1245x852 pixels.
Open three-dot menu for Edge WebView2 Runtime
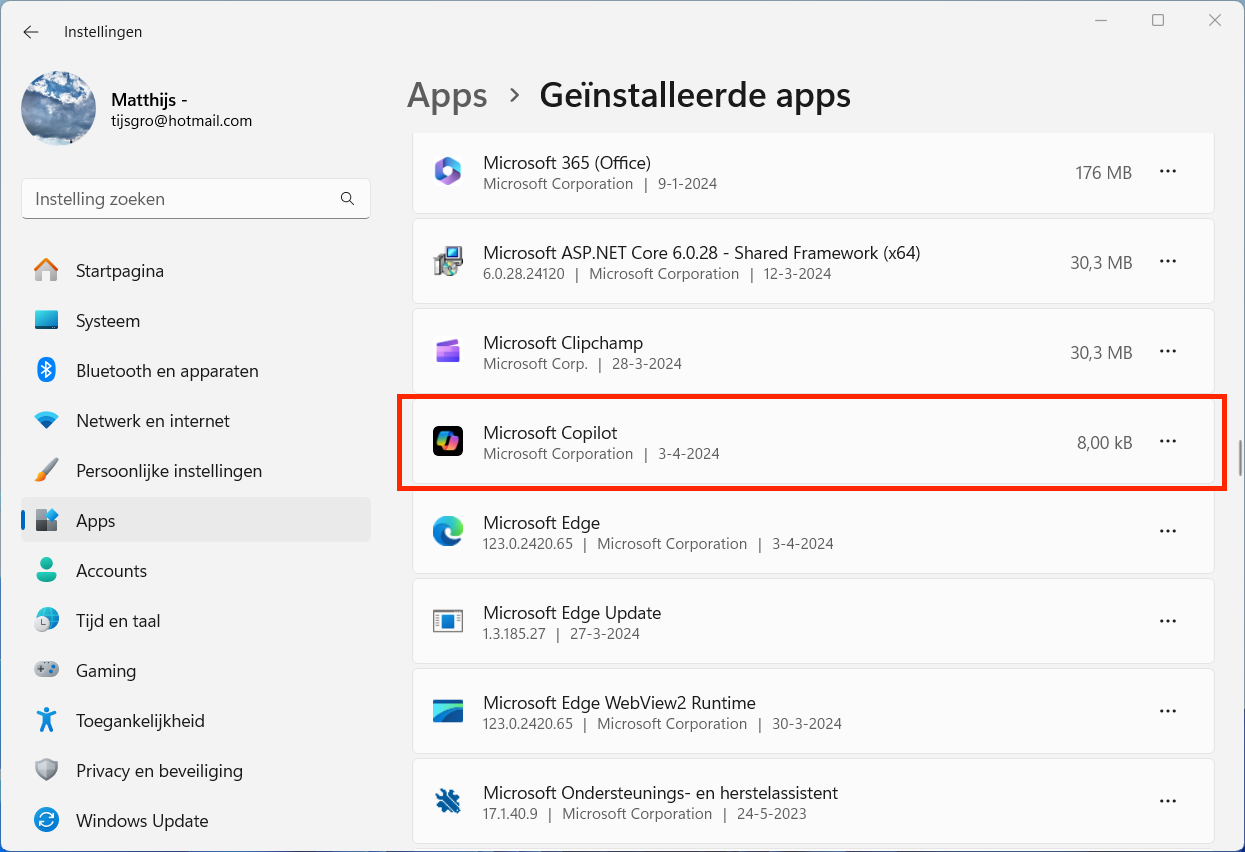tap(1167, 711)
